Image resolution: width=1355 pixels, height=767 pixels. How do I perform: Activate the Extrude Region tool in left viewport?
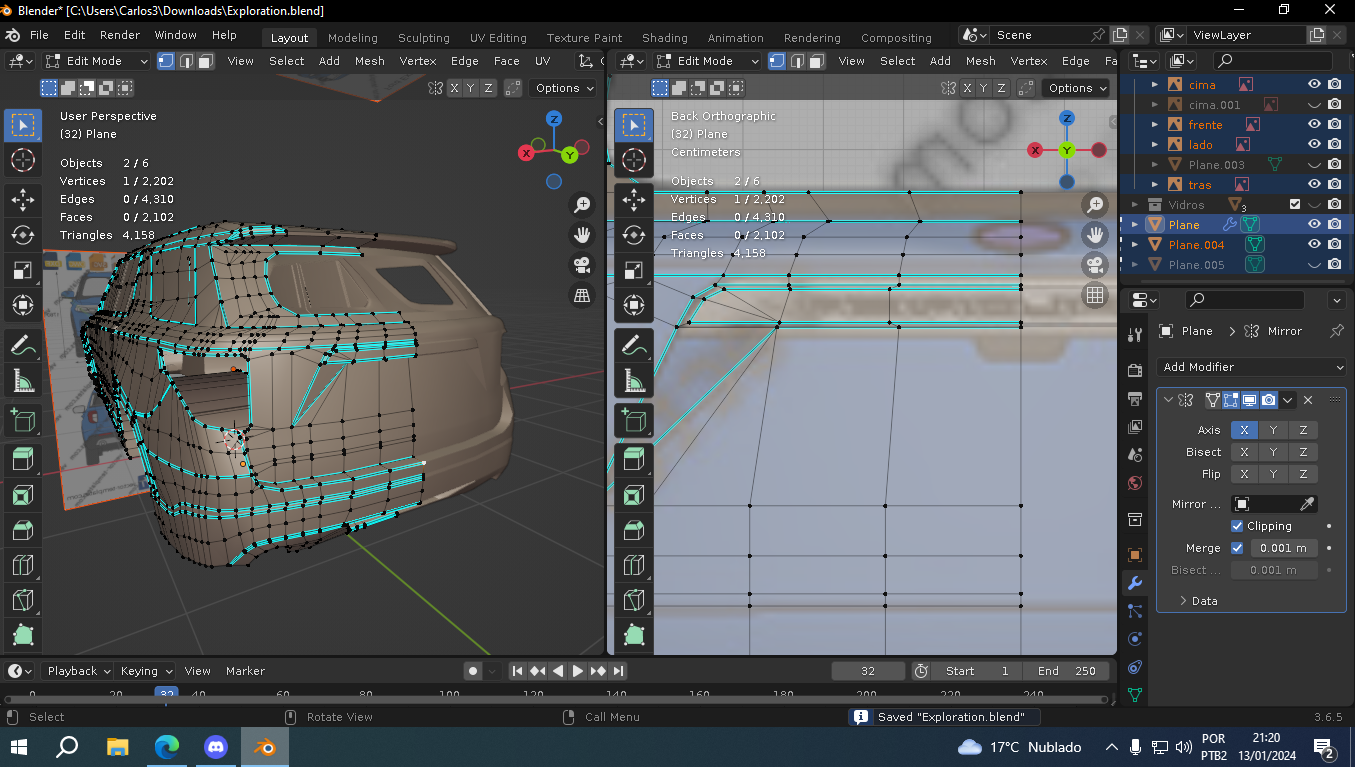(x=22, y=459)
